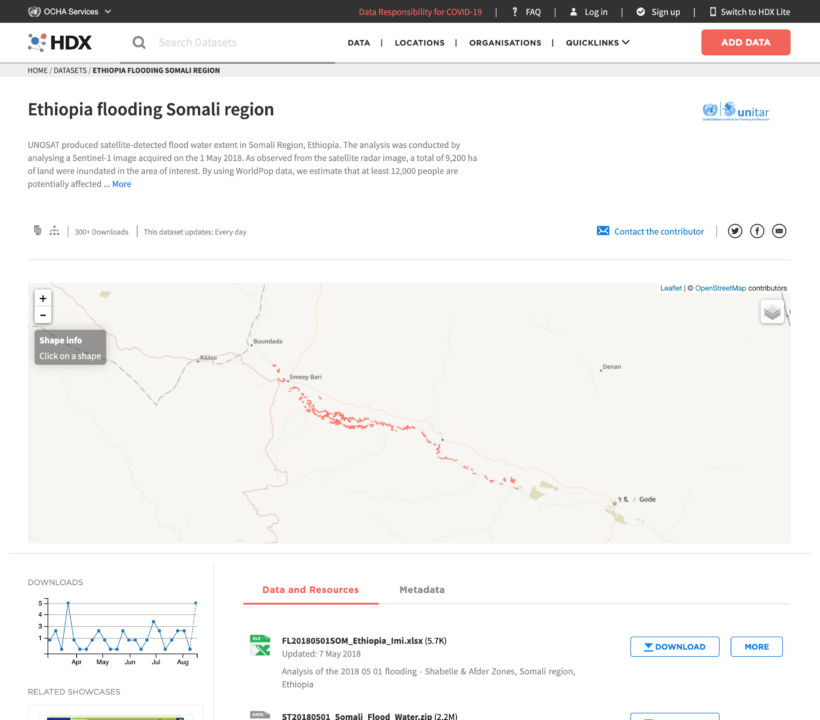The height and width of the screenshot is (720, 820).
Task: Click the UNITAR organisation logo
Action: pyautogui.click(x=736, y=111)
